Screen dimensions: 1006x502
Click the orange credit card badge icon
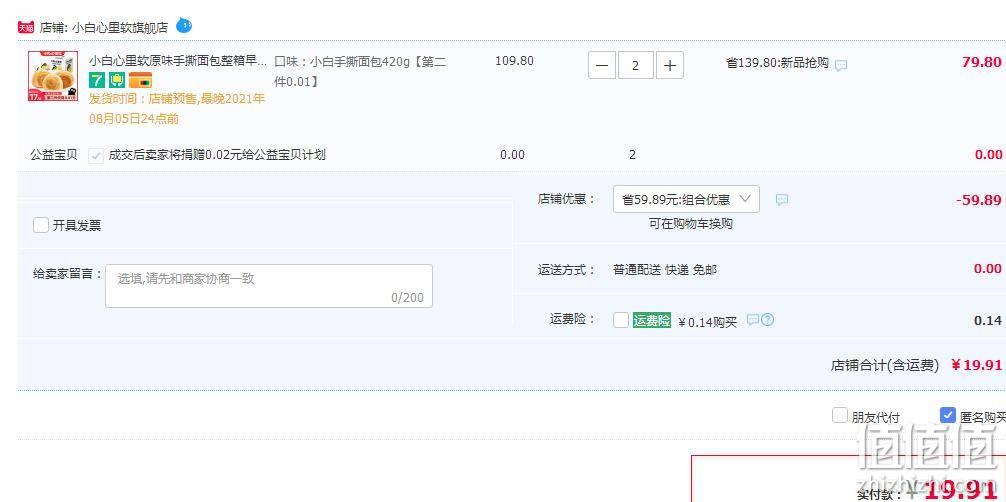pos(140,80)
